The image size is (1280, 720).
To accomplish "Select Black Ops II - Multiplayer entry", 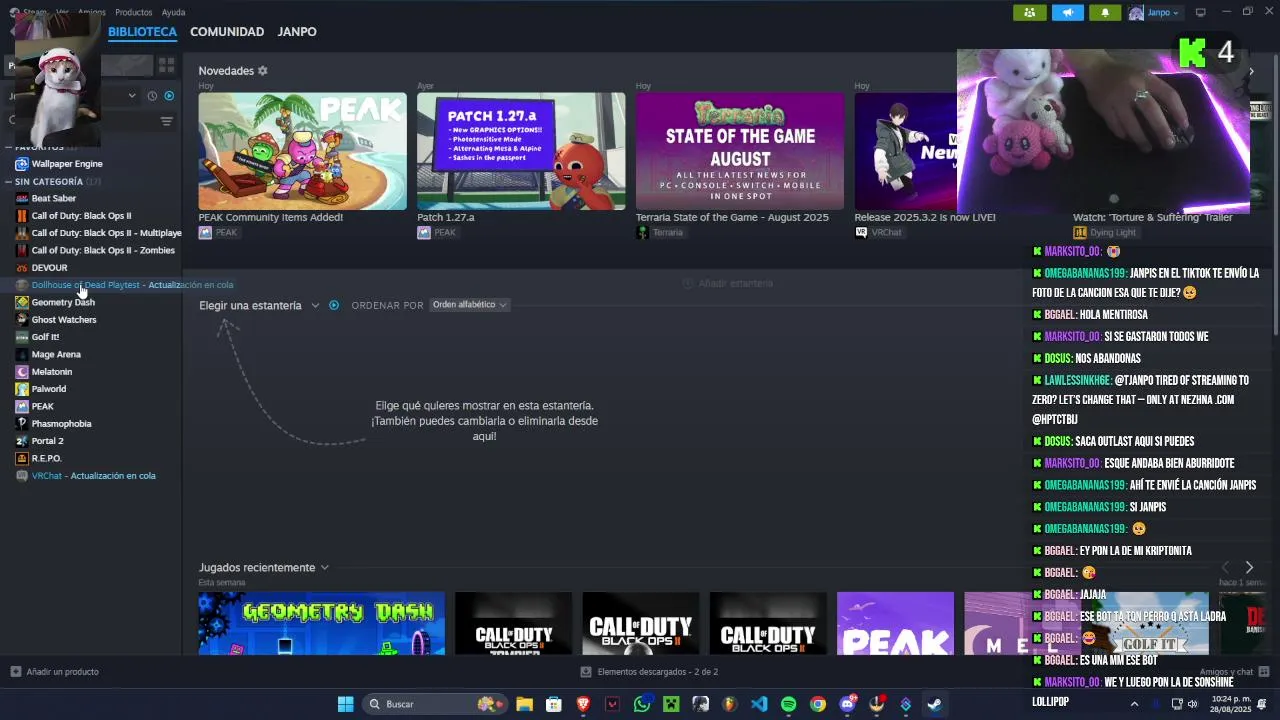I will [106, 233].
